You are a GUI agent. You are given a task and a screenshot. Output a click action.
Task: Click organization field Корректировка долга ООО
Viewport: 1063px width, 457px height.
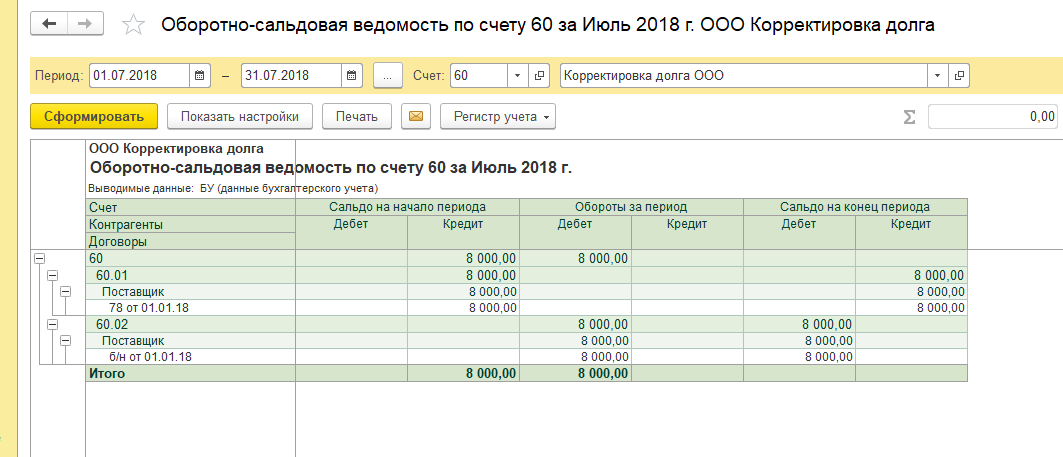coord(744,75)
